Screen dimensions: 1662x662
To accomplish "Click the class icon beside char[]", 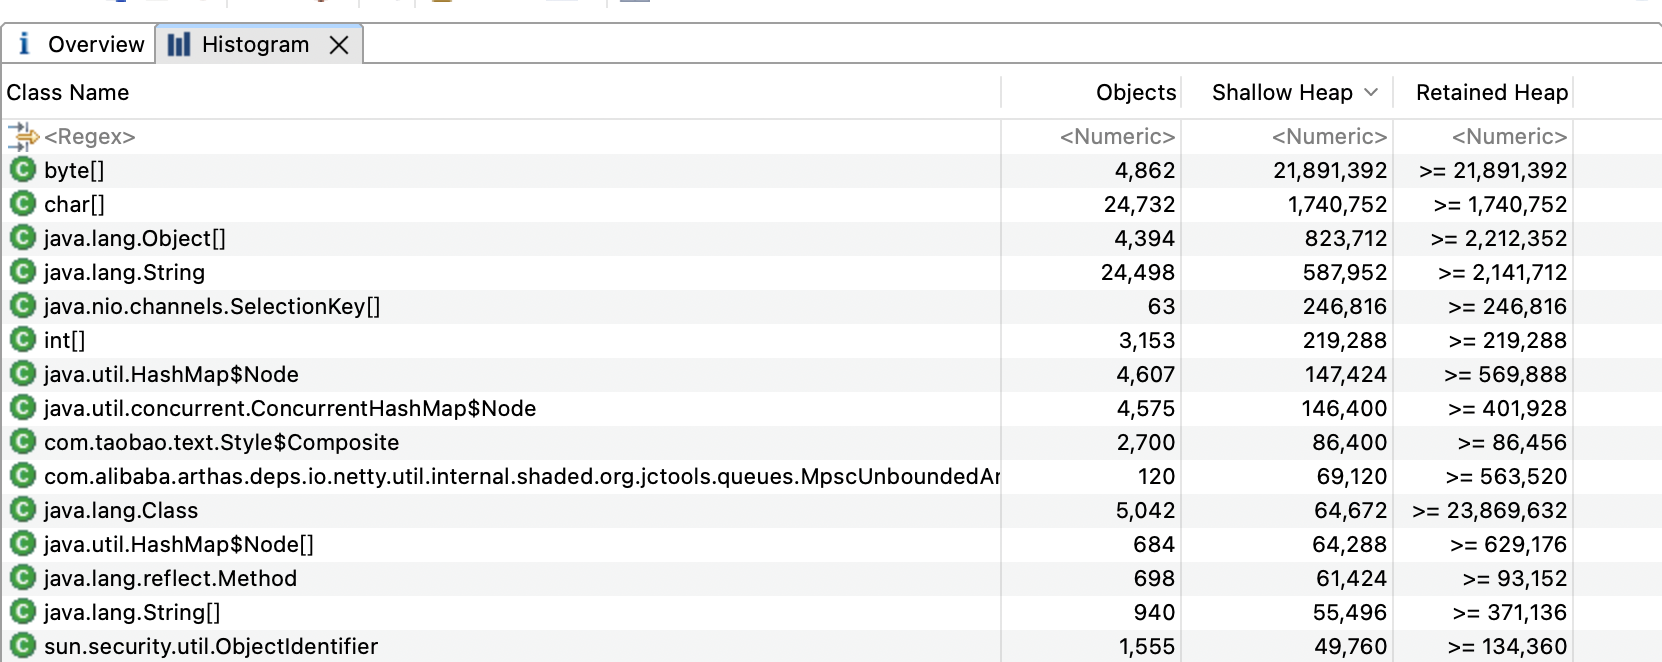I will [x=22, y=204].
